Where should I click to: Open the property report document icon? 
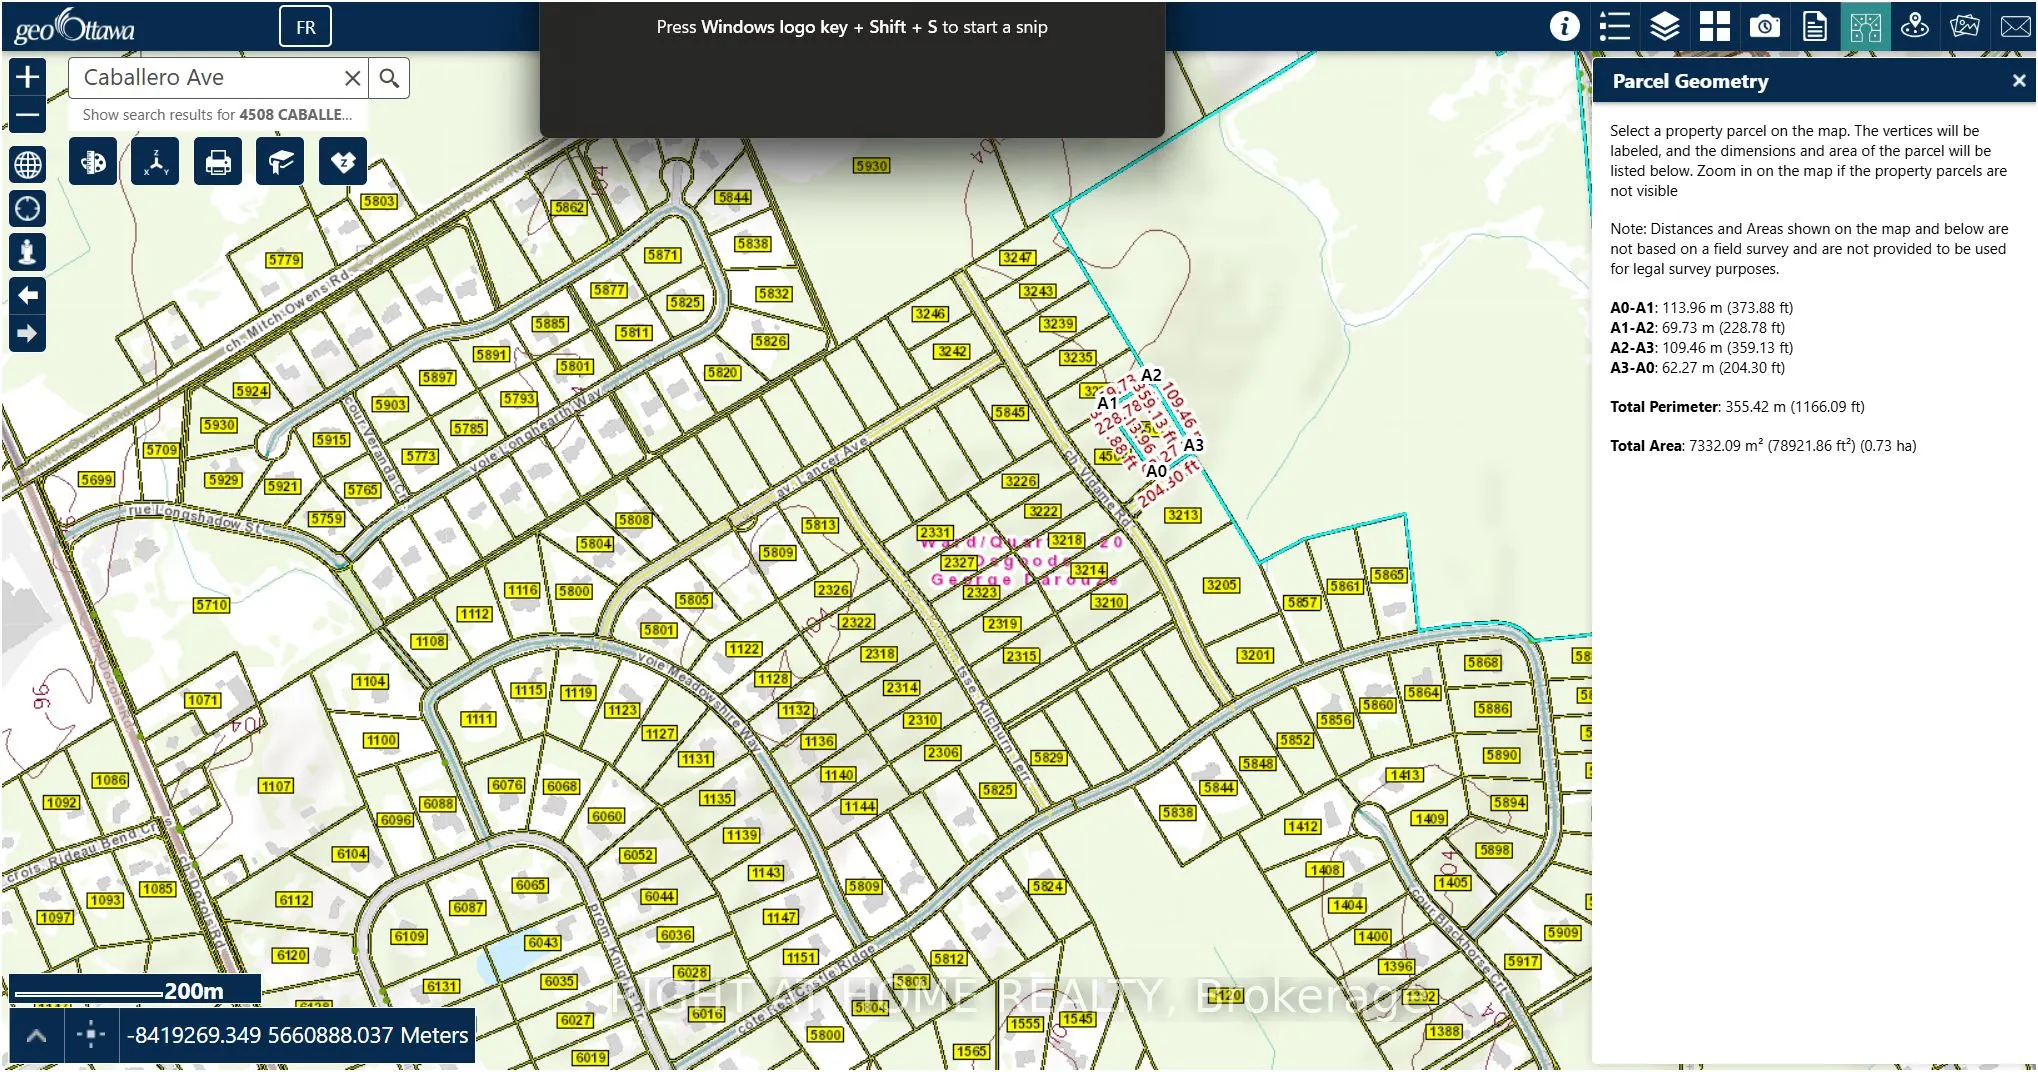pos(1815,26)
